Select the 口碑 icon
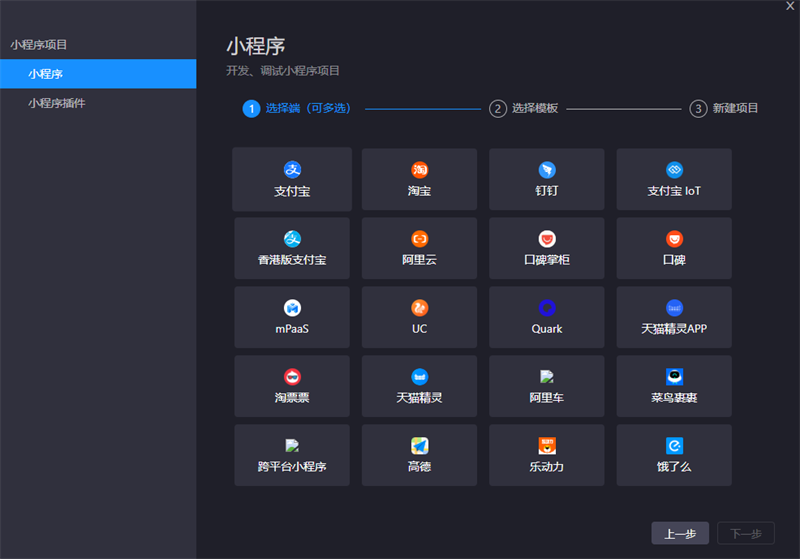Image resolution: width=800 pixels, height=559 pixels. (x=674, y=239)
